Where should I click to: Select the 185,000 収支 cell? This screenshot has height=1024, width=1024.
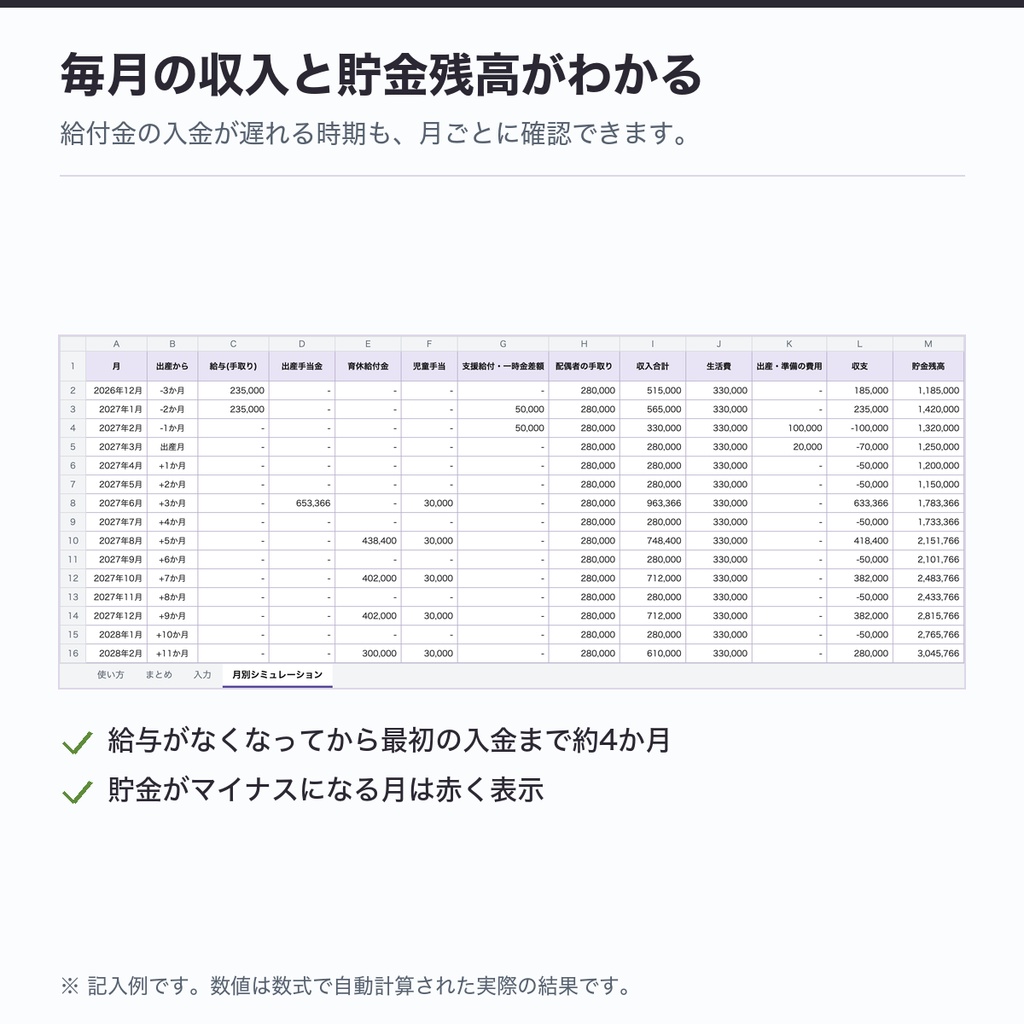click(x=859, y=391)
